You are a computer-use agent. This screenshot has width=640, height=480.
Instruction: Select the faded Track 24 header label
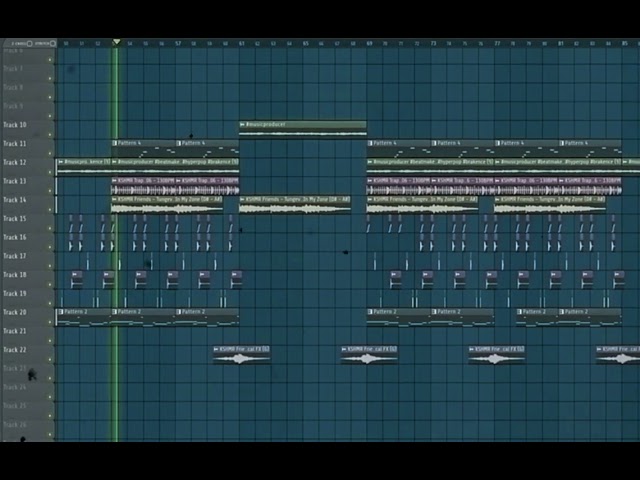tap(15, 387)
